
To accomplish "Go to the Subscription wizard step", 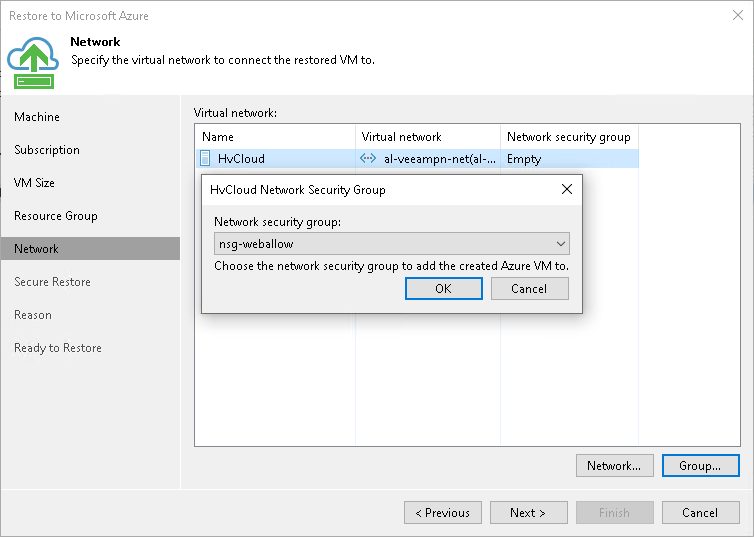I will tap(47, 150).
